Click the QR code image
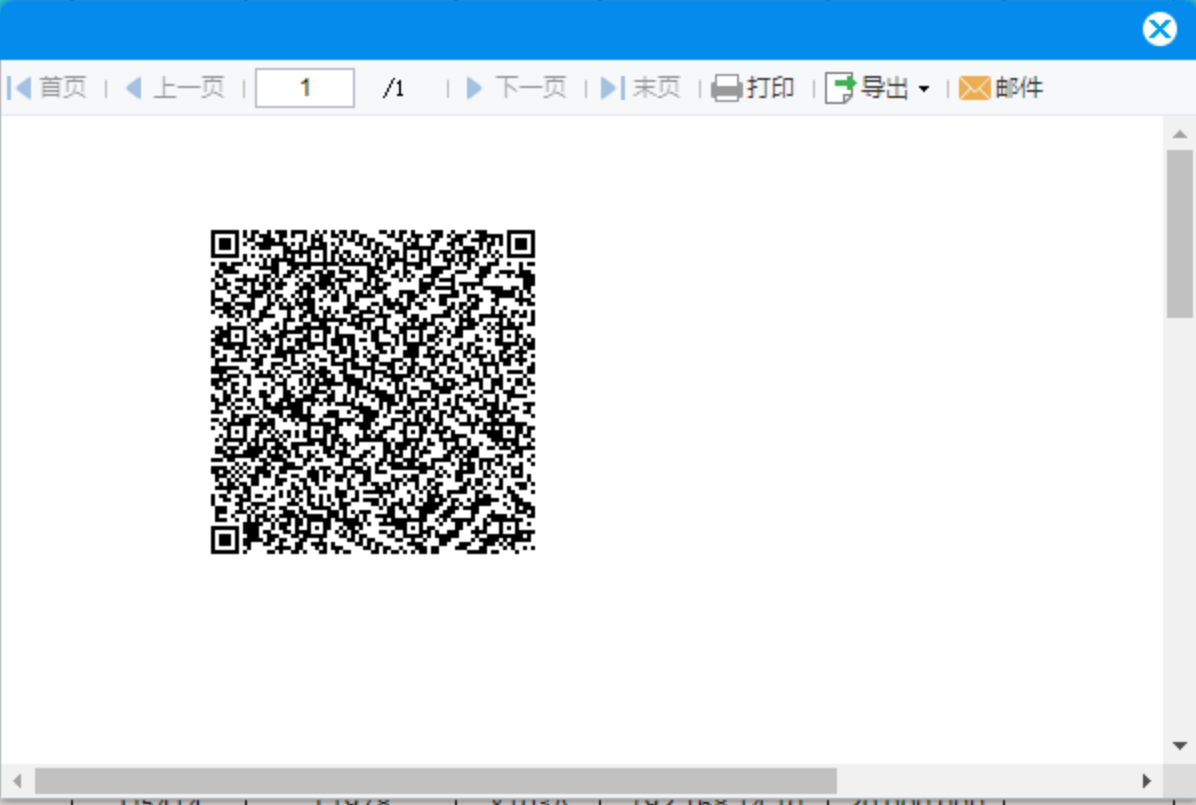 [x=373, y=391]
